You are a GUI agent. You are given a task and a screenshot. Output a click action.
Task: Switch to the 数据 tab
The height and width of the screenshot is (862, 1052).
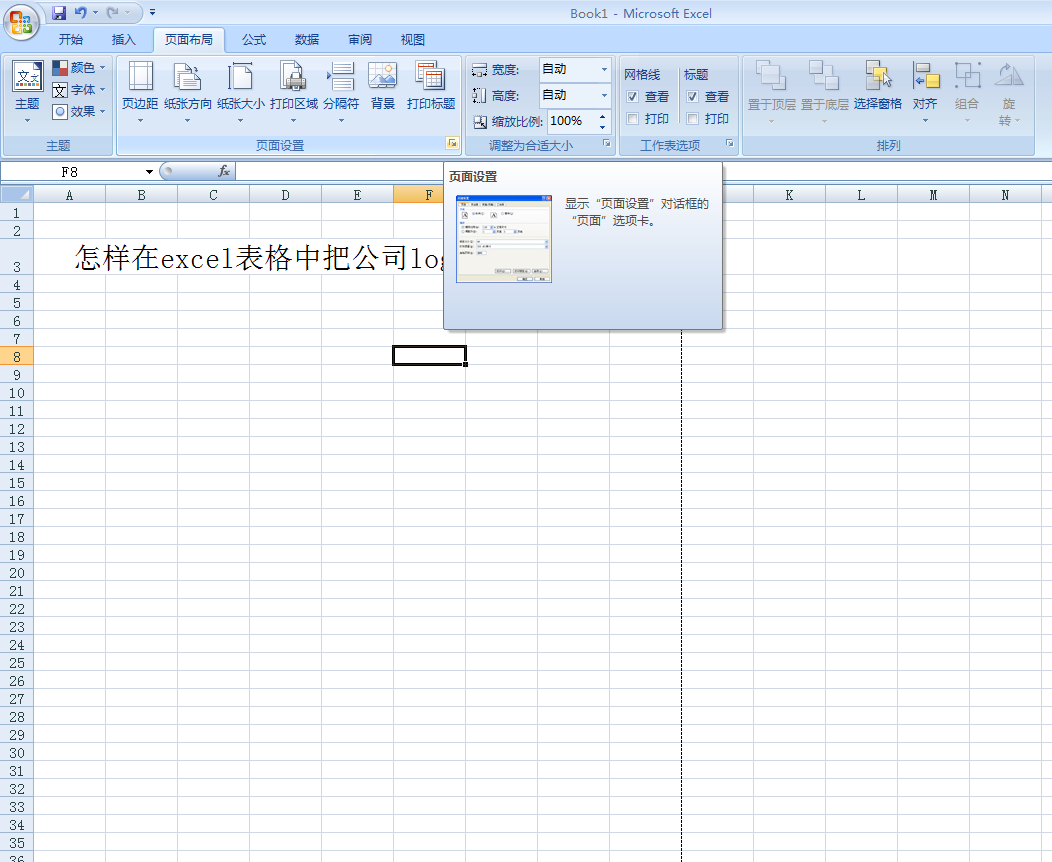[307, 40]
